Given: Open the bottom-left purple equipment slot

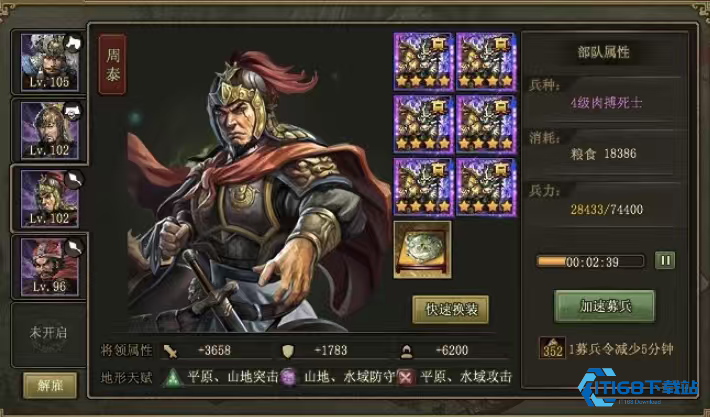Looking at the screenshot, I should (423, 187).
